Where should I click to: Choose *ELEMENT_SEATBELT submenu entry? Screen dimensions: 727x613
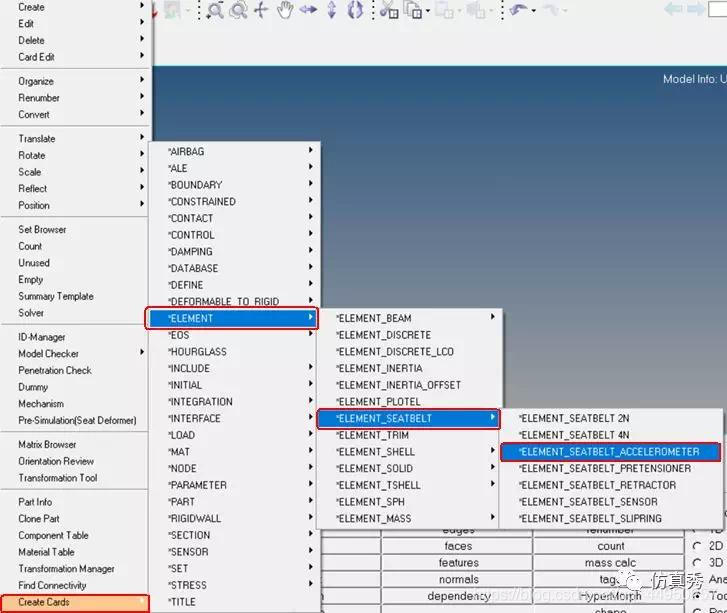click(x=408, y=418)
